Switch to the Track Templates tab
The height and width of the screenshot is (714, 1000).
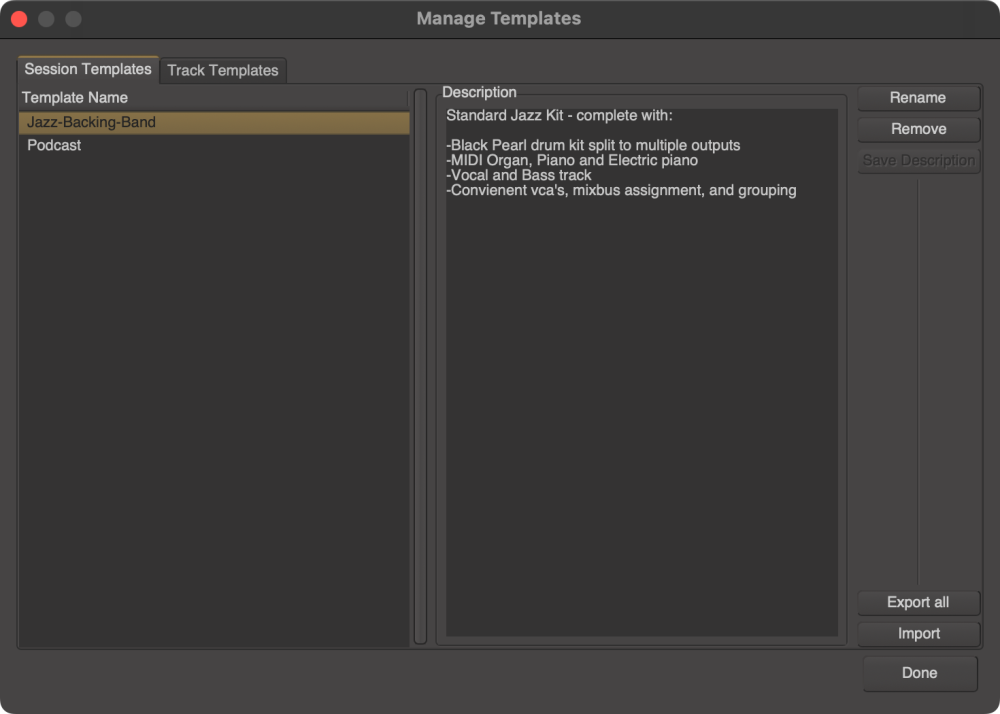point(223,70)
